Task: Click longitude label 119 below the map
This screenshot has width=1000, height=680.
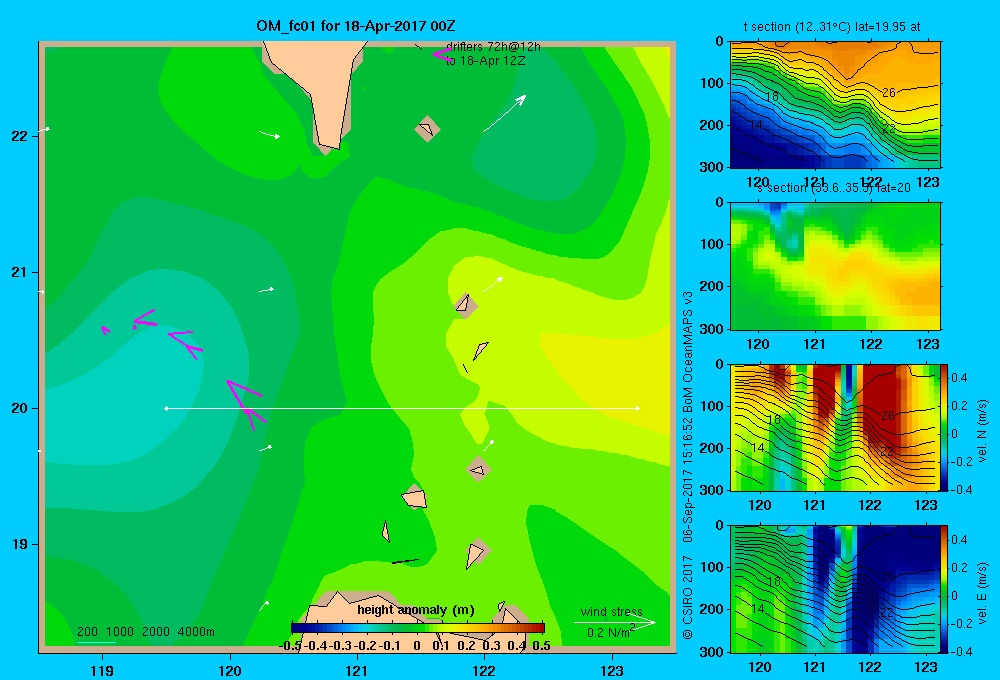Action: tap(102, 670)
